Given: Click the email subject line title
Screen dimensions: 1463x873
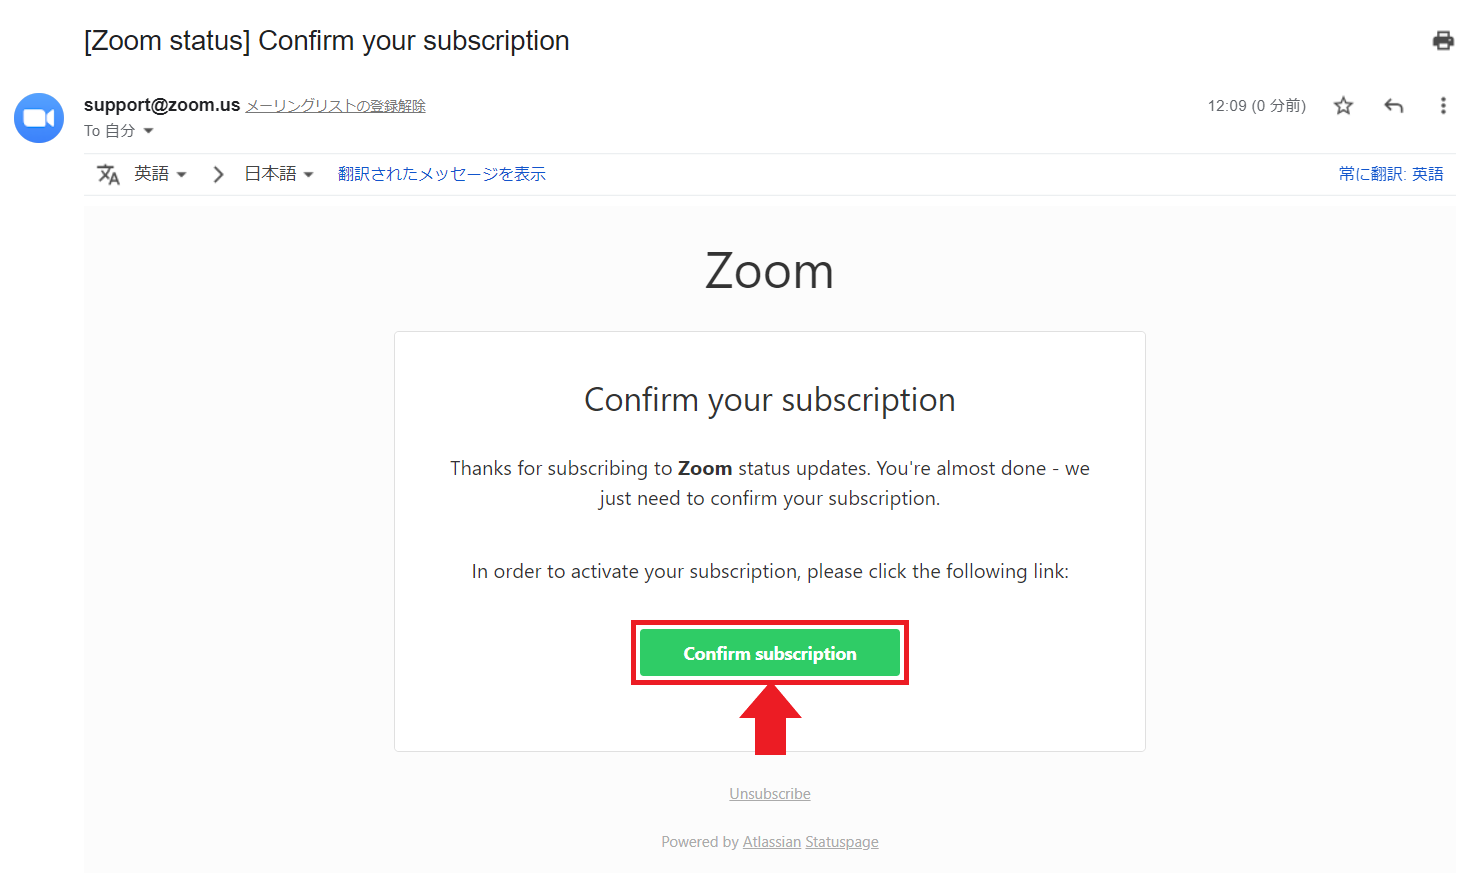Looking at the screenshot, I should [327, 41].
